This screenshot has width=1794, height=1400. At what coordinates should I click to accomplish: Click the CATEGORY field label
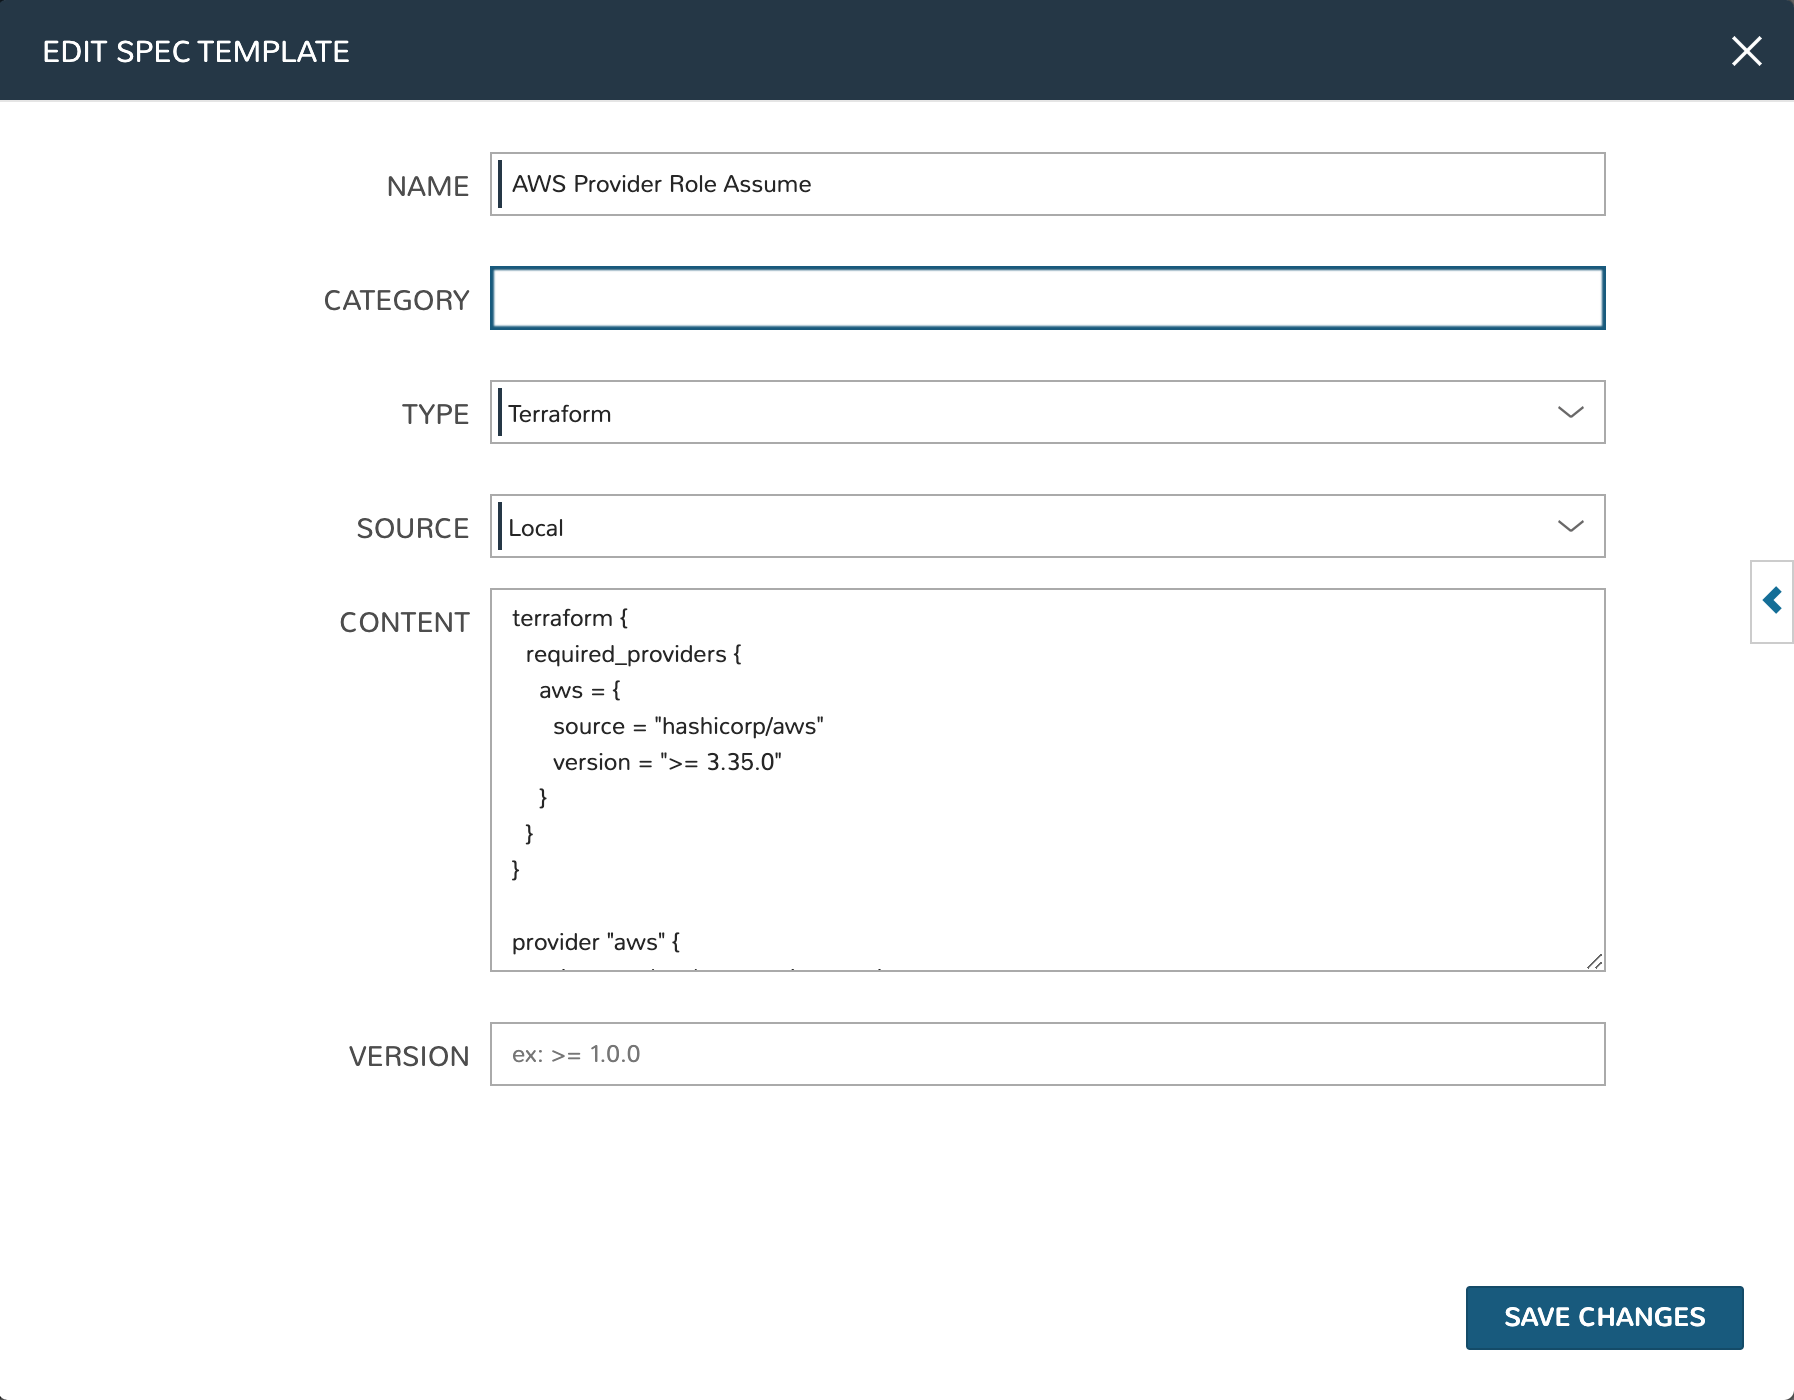pyautogui.click(x=396, y=301)
